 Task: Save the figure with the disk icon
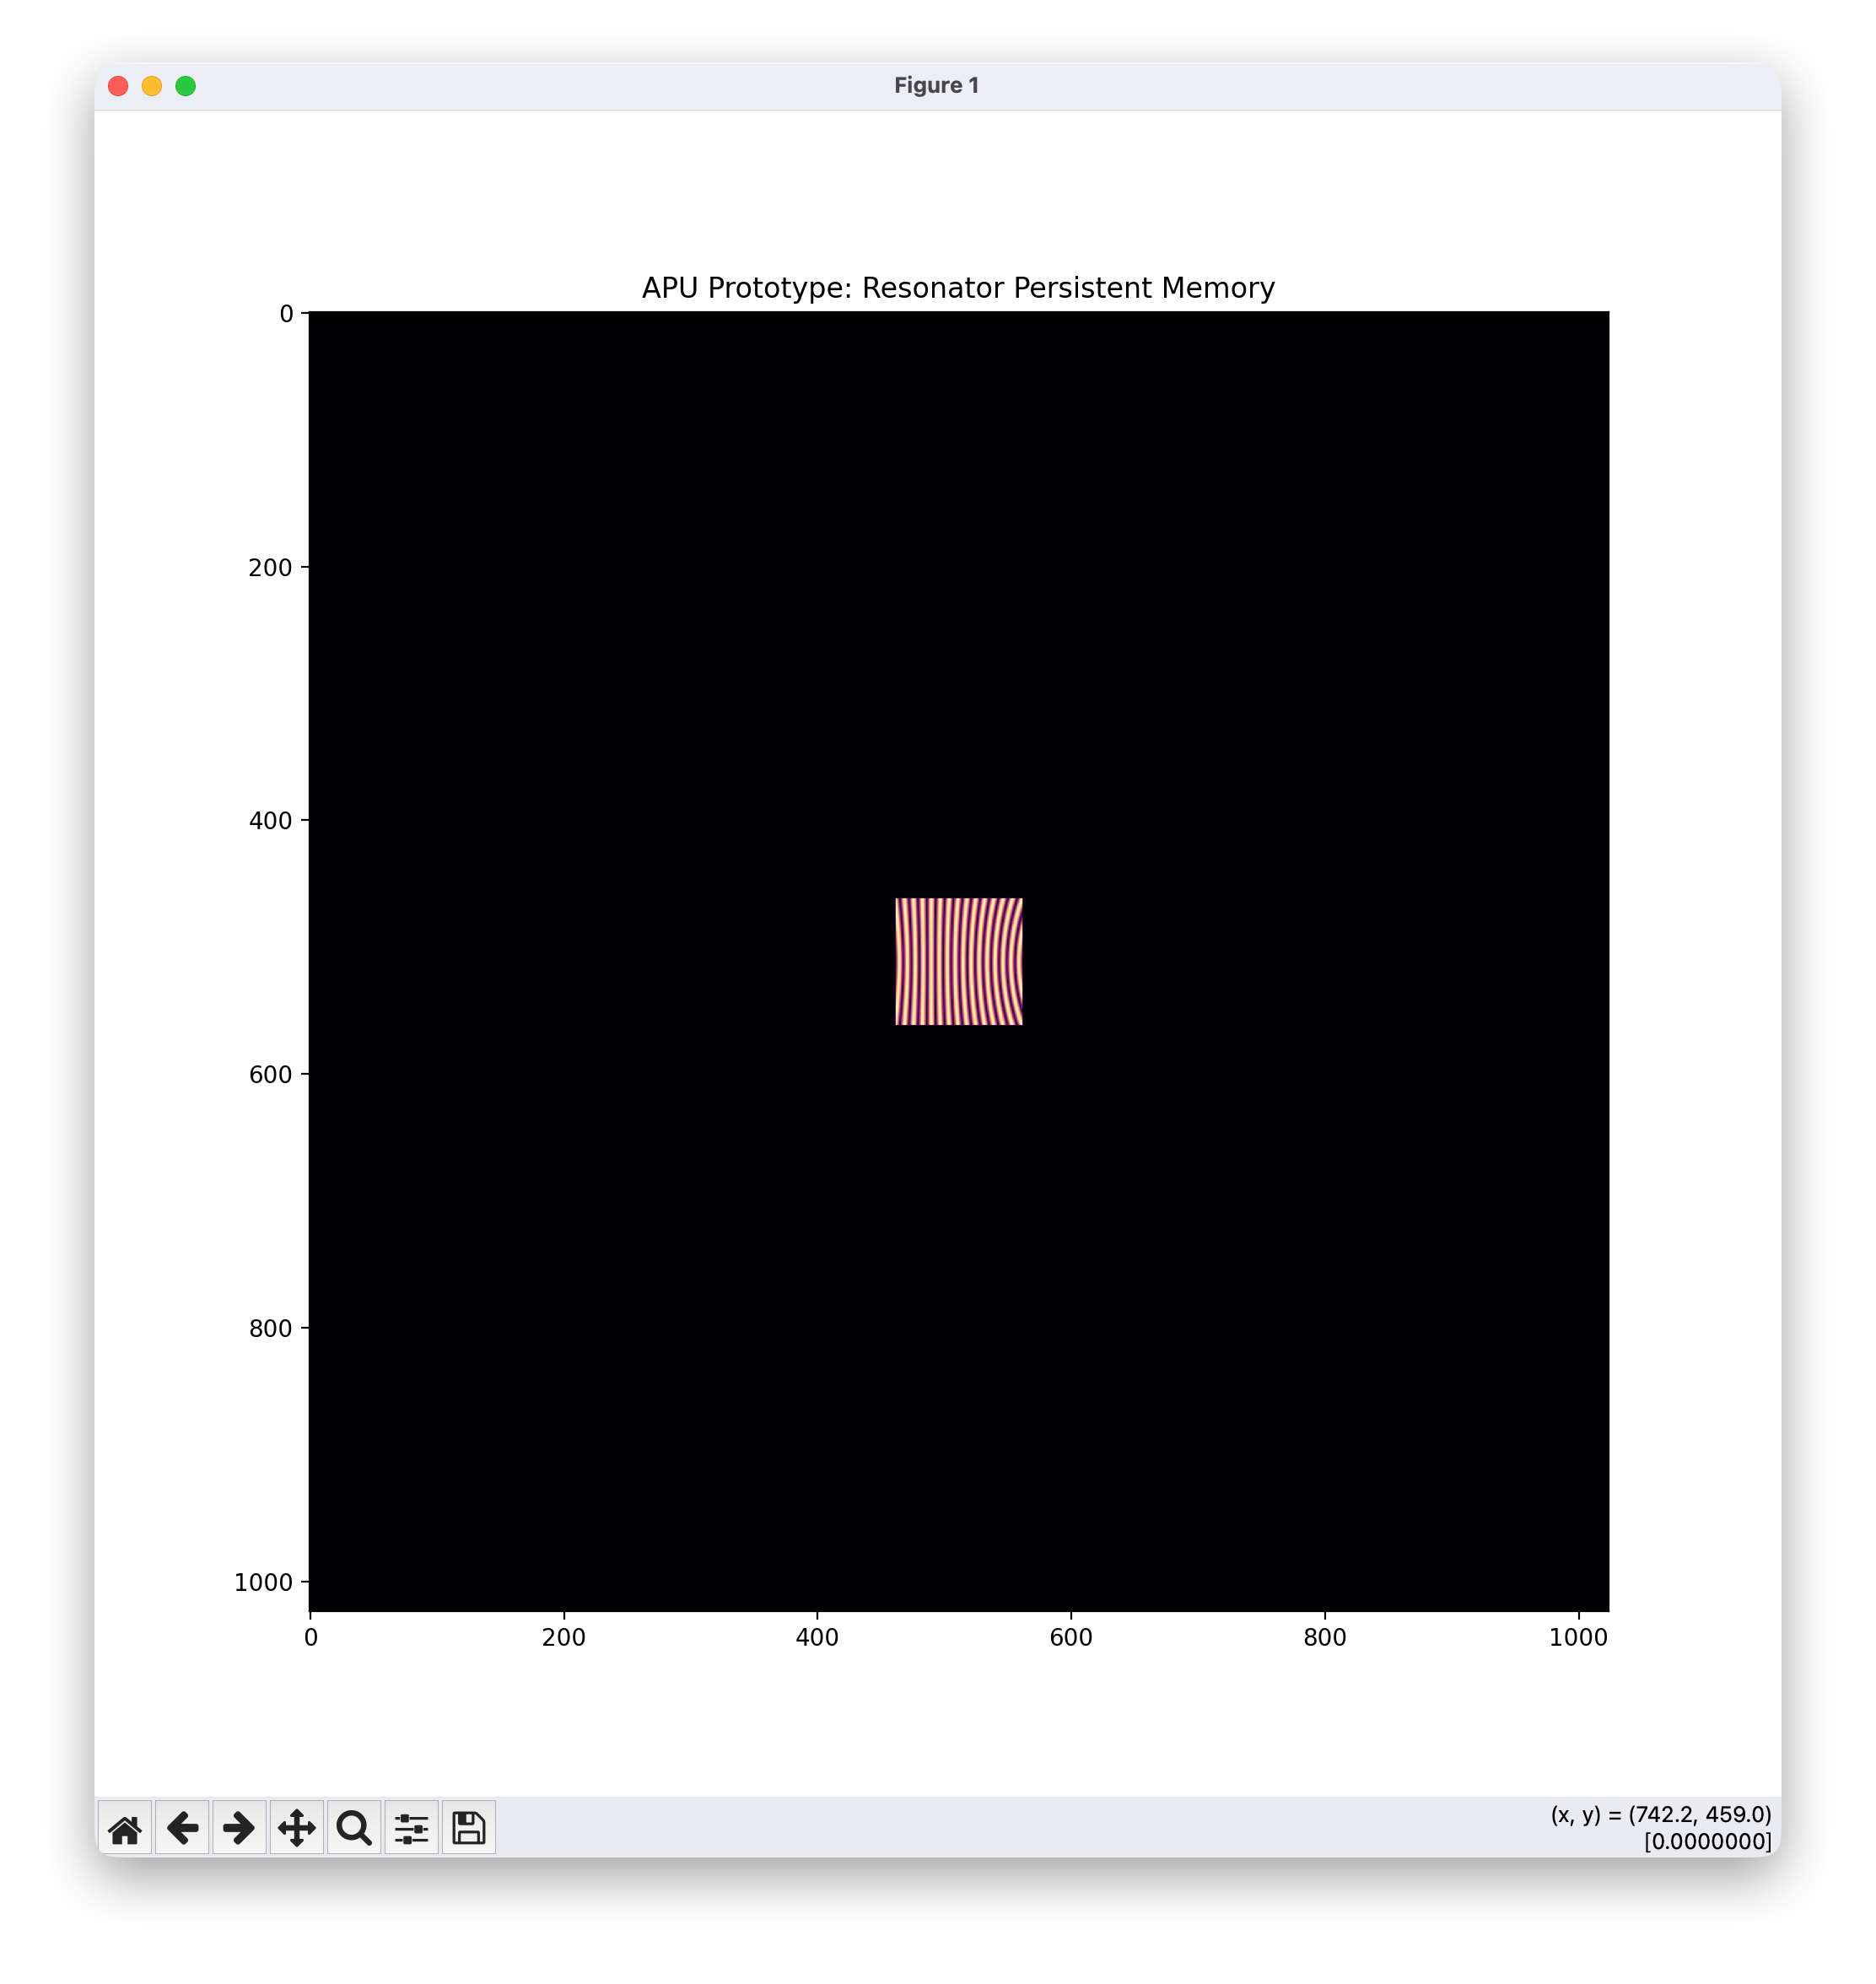point(469,1829)
